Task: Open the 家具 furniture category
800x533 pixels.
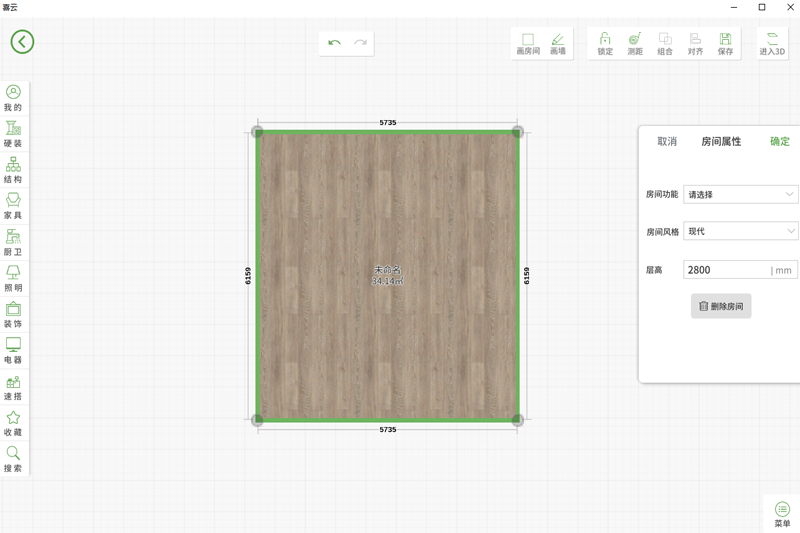Action: (13, 206)
